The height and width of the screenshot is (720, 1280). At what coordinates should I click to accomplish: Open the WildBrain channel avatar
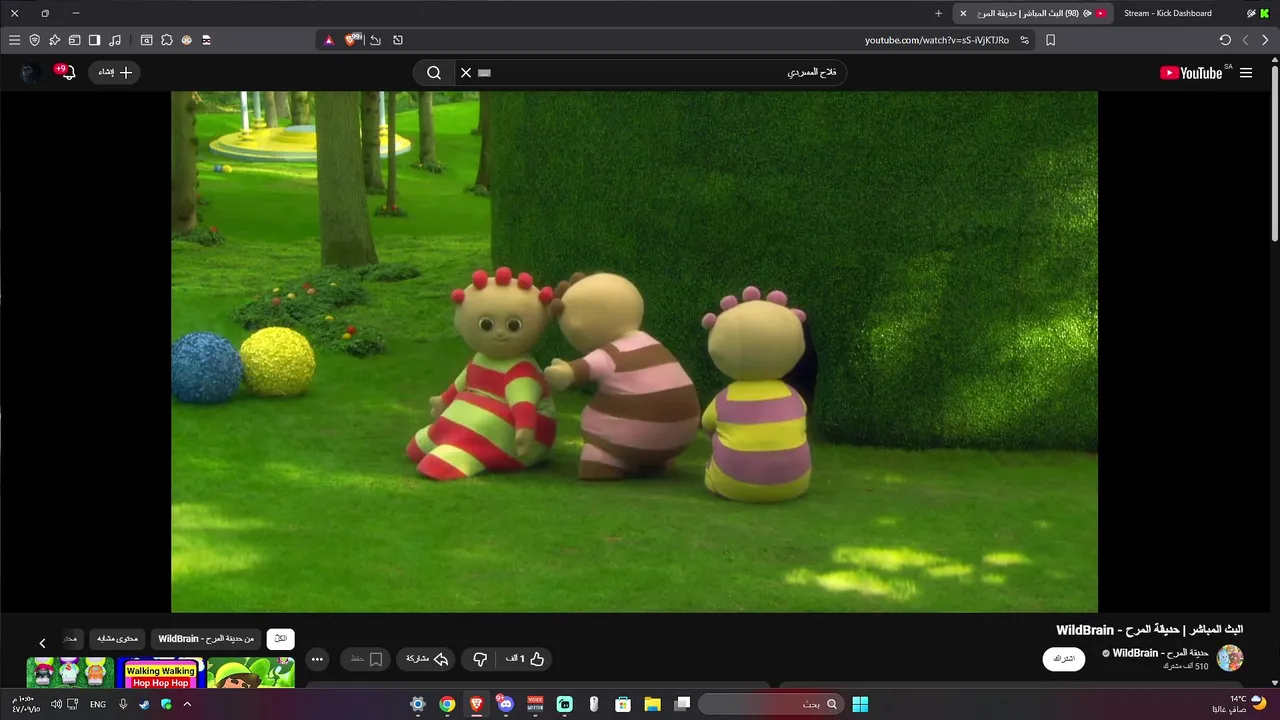coord(1229,658)
